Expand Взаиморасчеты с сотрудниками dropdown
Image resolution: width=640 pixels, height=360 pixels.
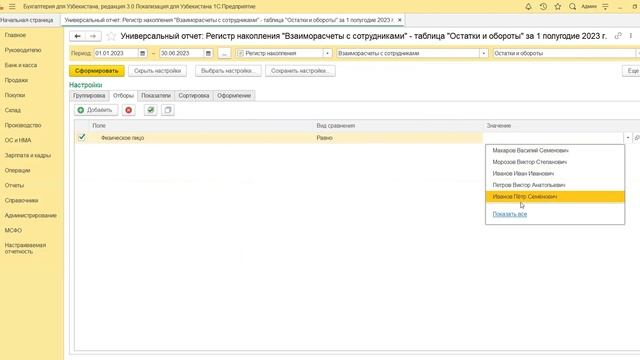484,53
